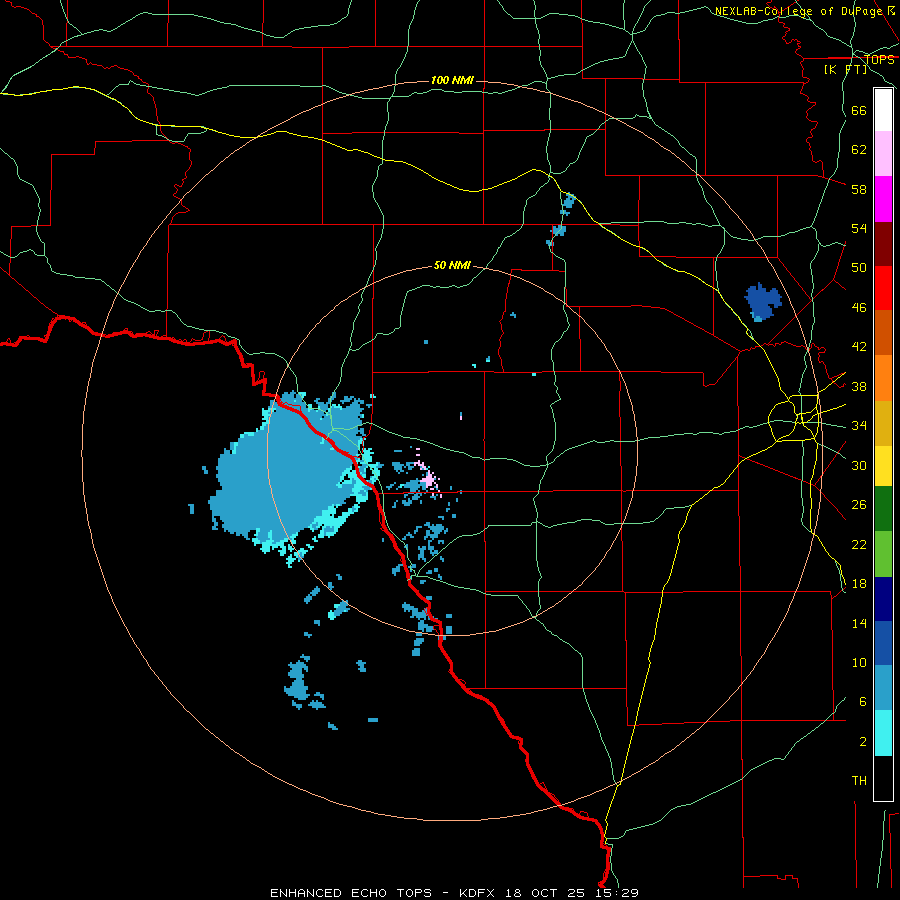Viewport: 900px width, 900px height.
Task: Click the 66 value on the scale
Action: [859, 110]
